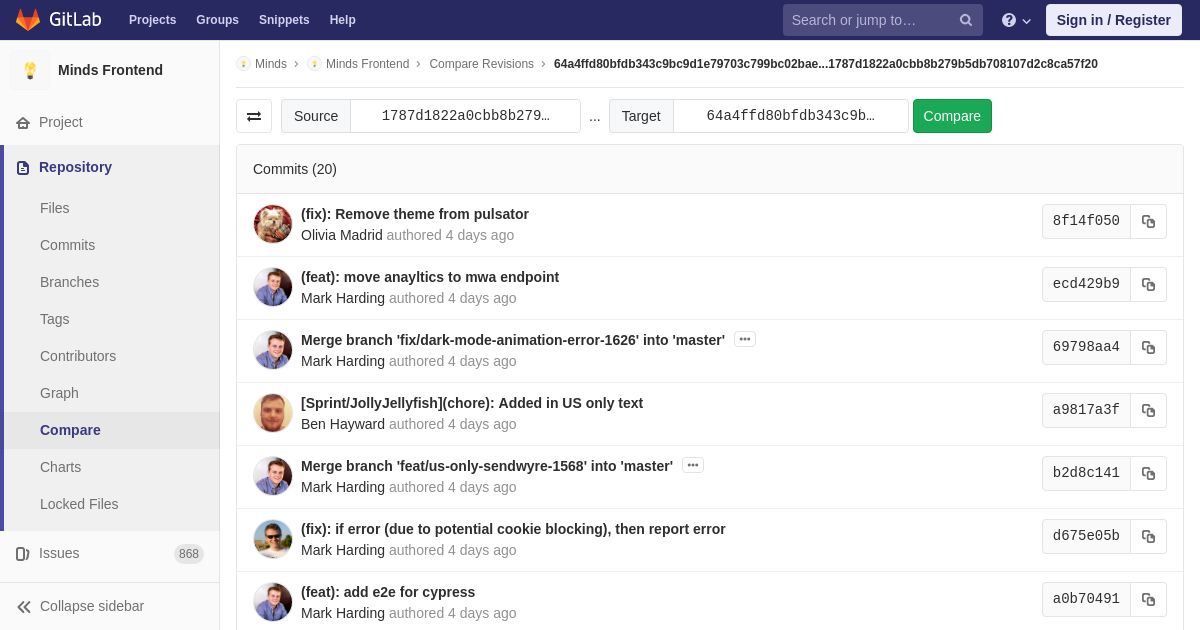Click the search magnifier icon
This screenshot has height=630, width=1200.
[966, 20]
